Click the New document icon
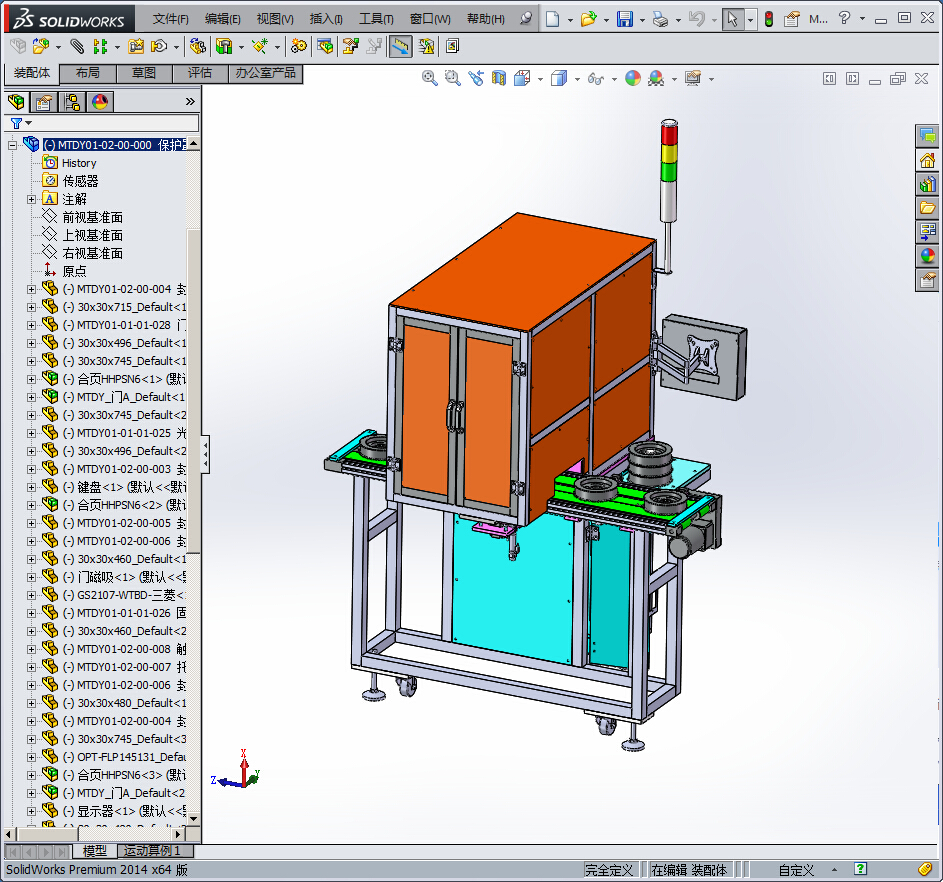This screenshot has width=943, height=882. pyautogui.click(x=553, y=19)
